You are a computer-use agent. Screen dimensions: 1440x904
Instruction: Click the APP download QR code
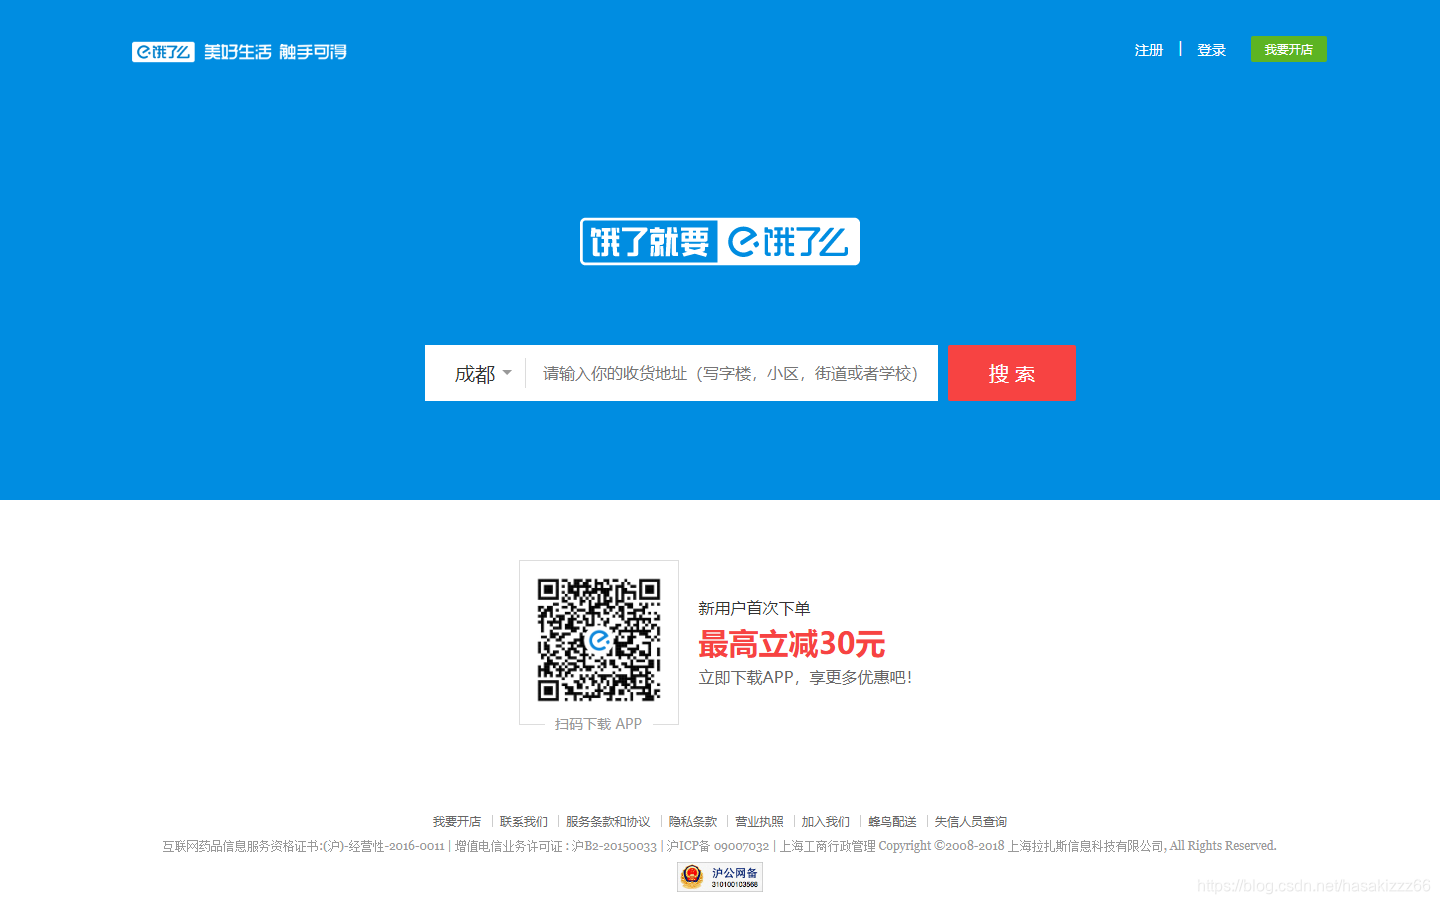click(x=599, y=640)
